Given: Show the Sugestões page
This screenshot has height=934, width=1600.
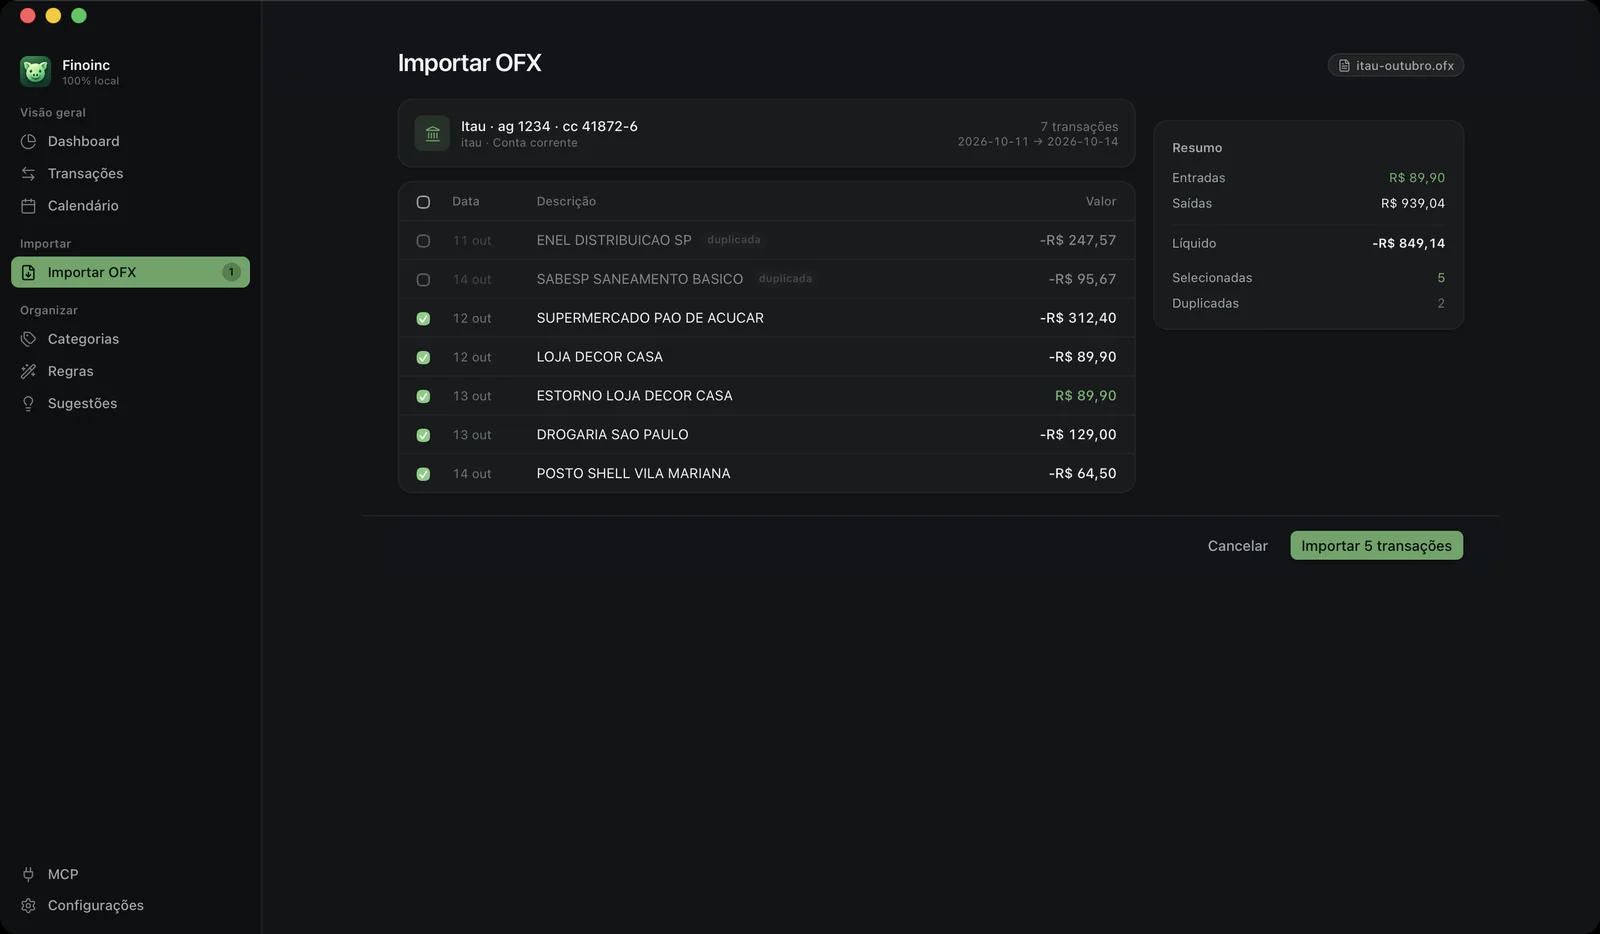Looking at the screenshot, I should [130, 403].
